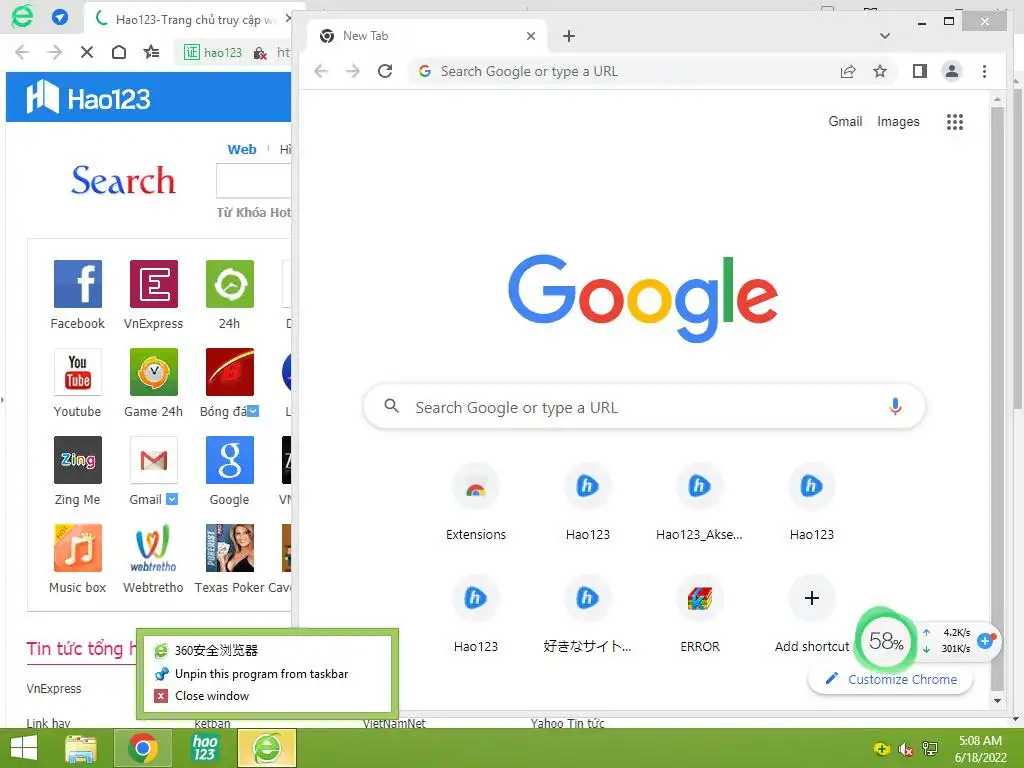Choose 360安全浏览器 in the jump list
Image resolution: width=1024 pixels, height=768 pixels.
(266, 650)
